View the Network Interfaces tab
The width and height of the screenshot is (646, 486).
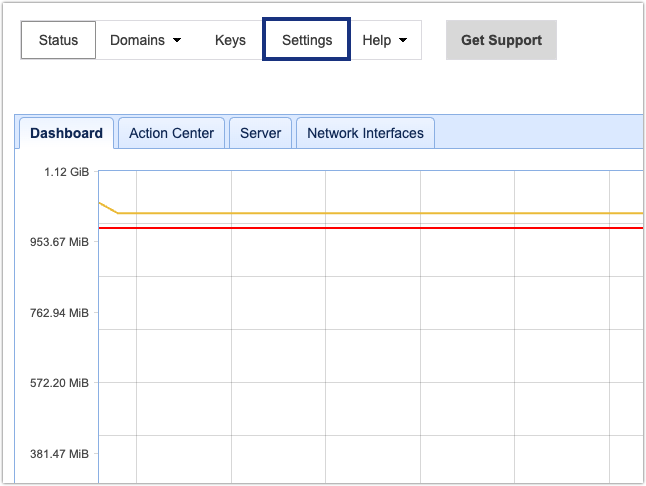click(x=365, y=133)
